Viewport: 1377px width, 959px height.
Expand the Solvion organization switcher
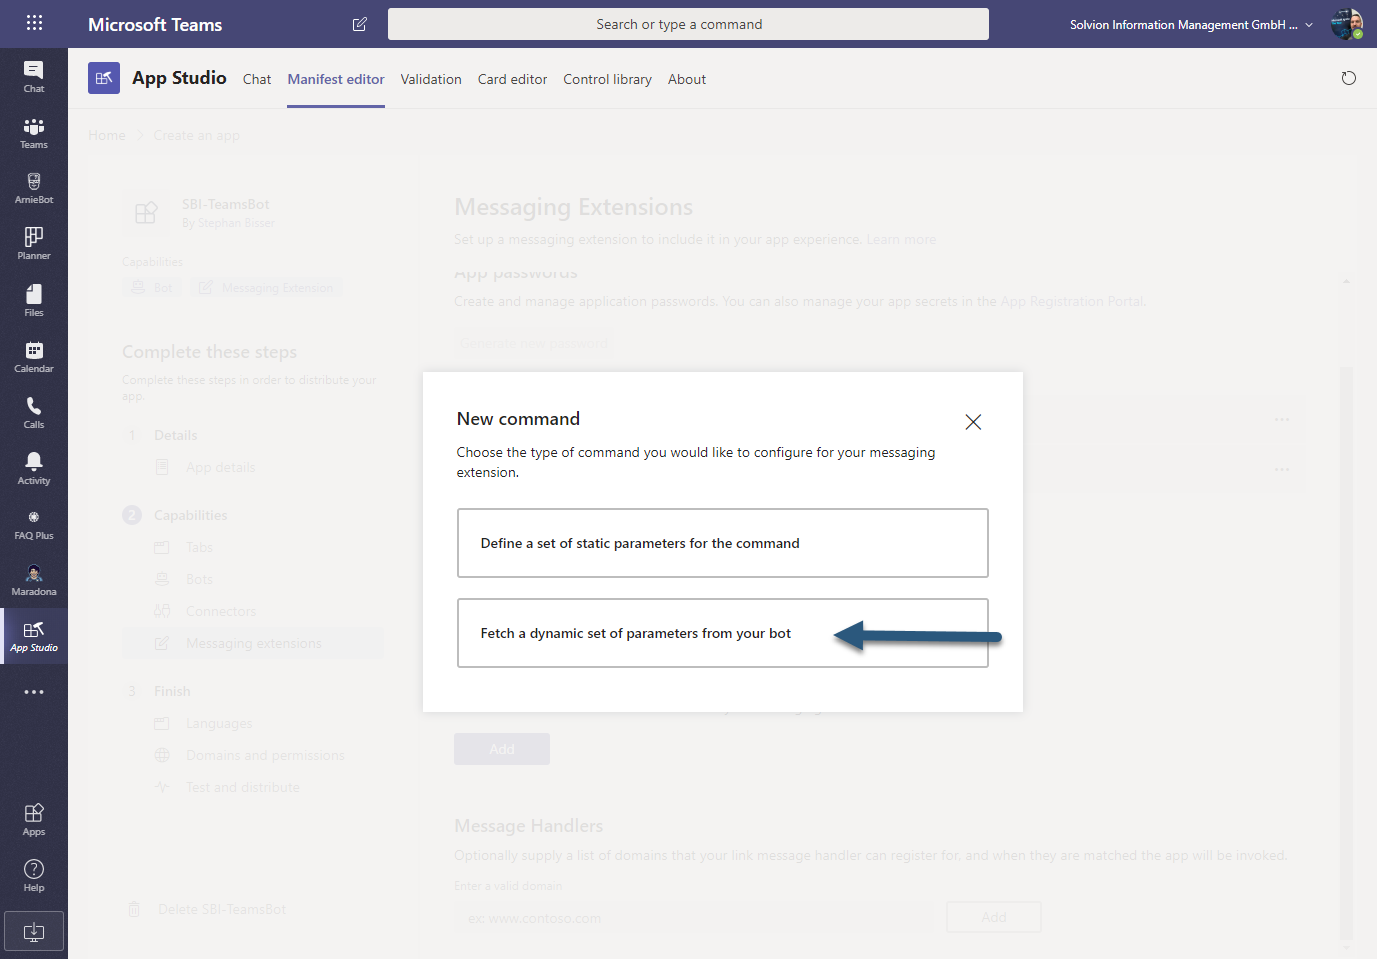click(x=1191, y=25)
